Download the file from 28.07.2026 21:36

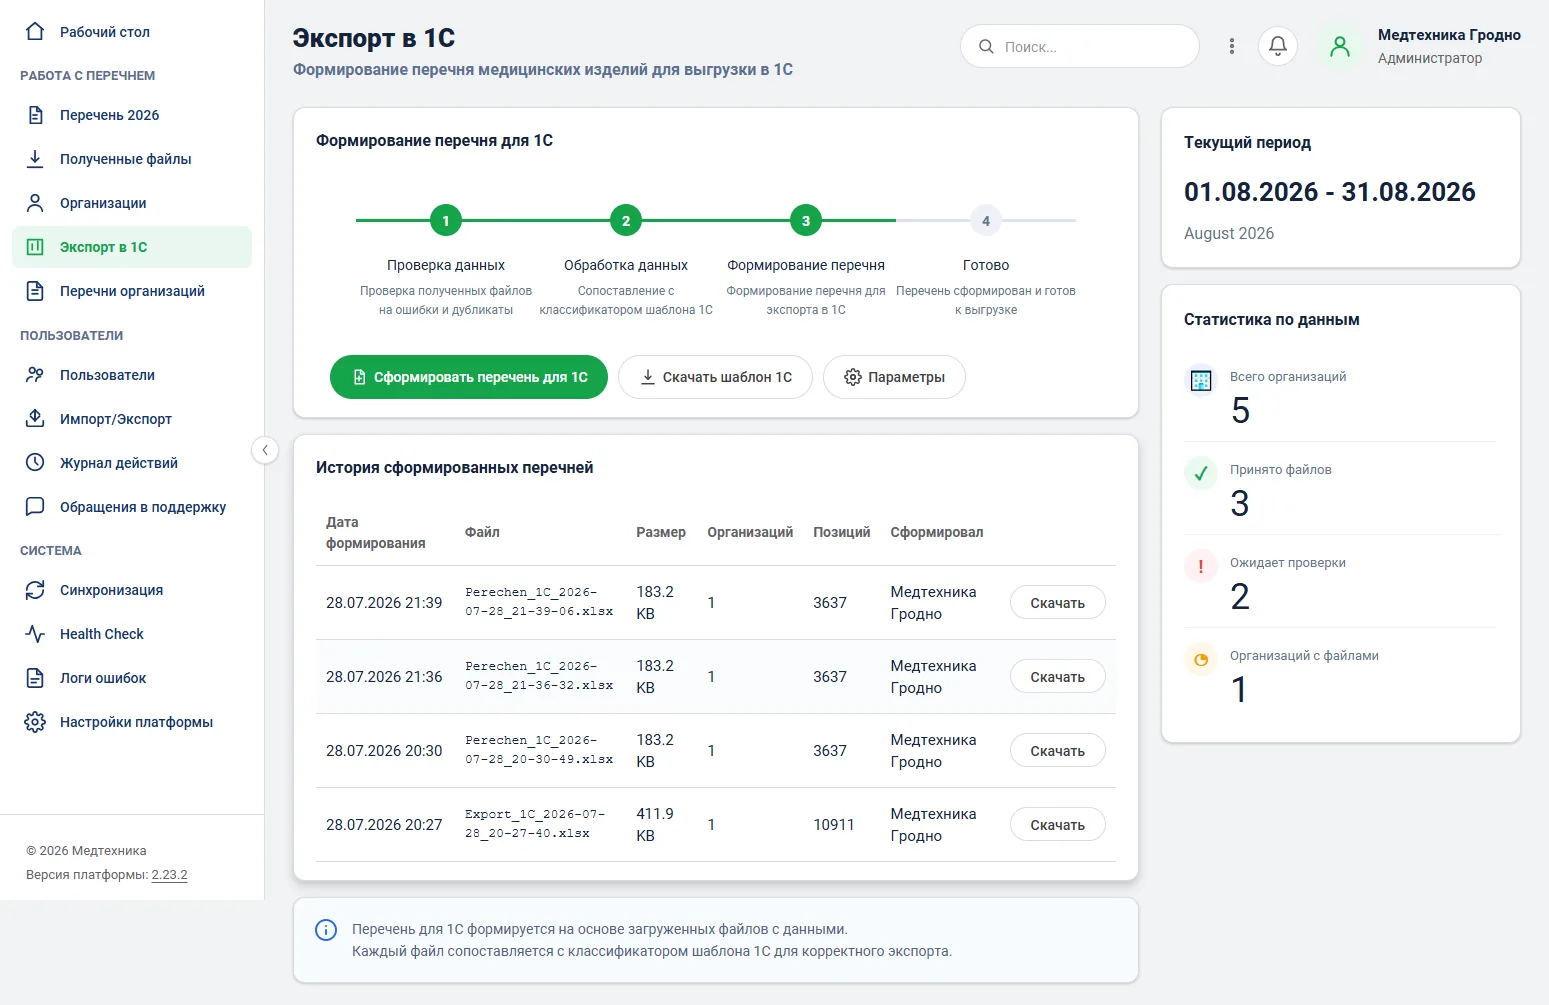[1057, 677]
